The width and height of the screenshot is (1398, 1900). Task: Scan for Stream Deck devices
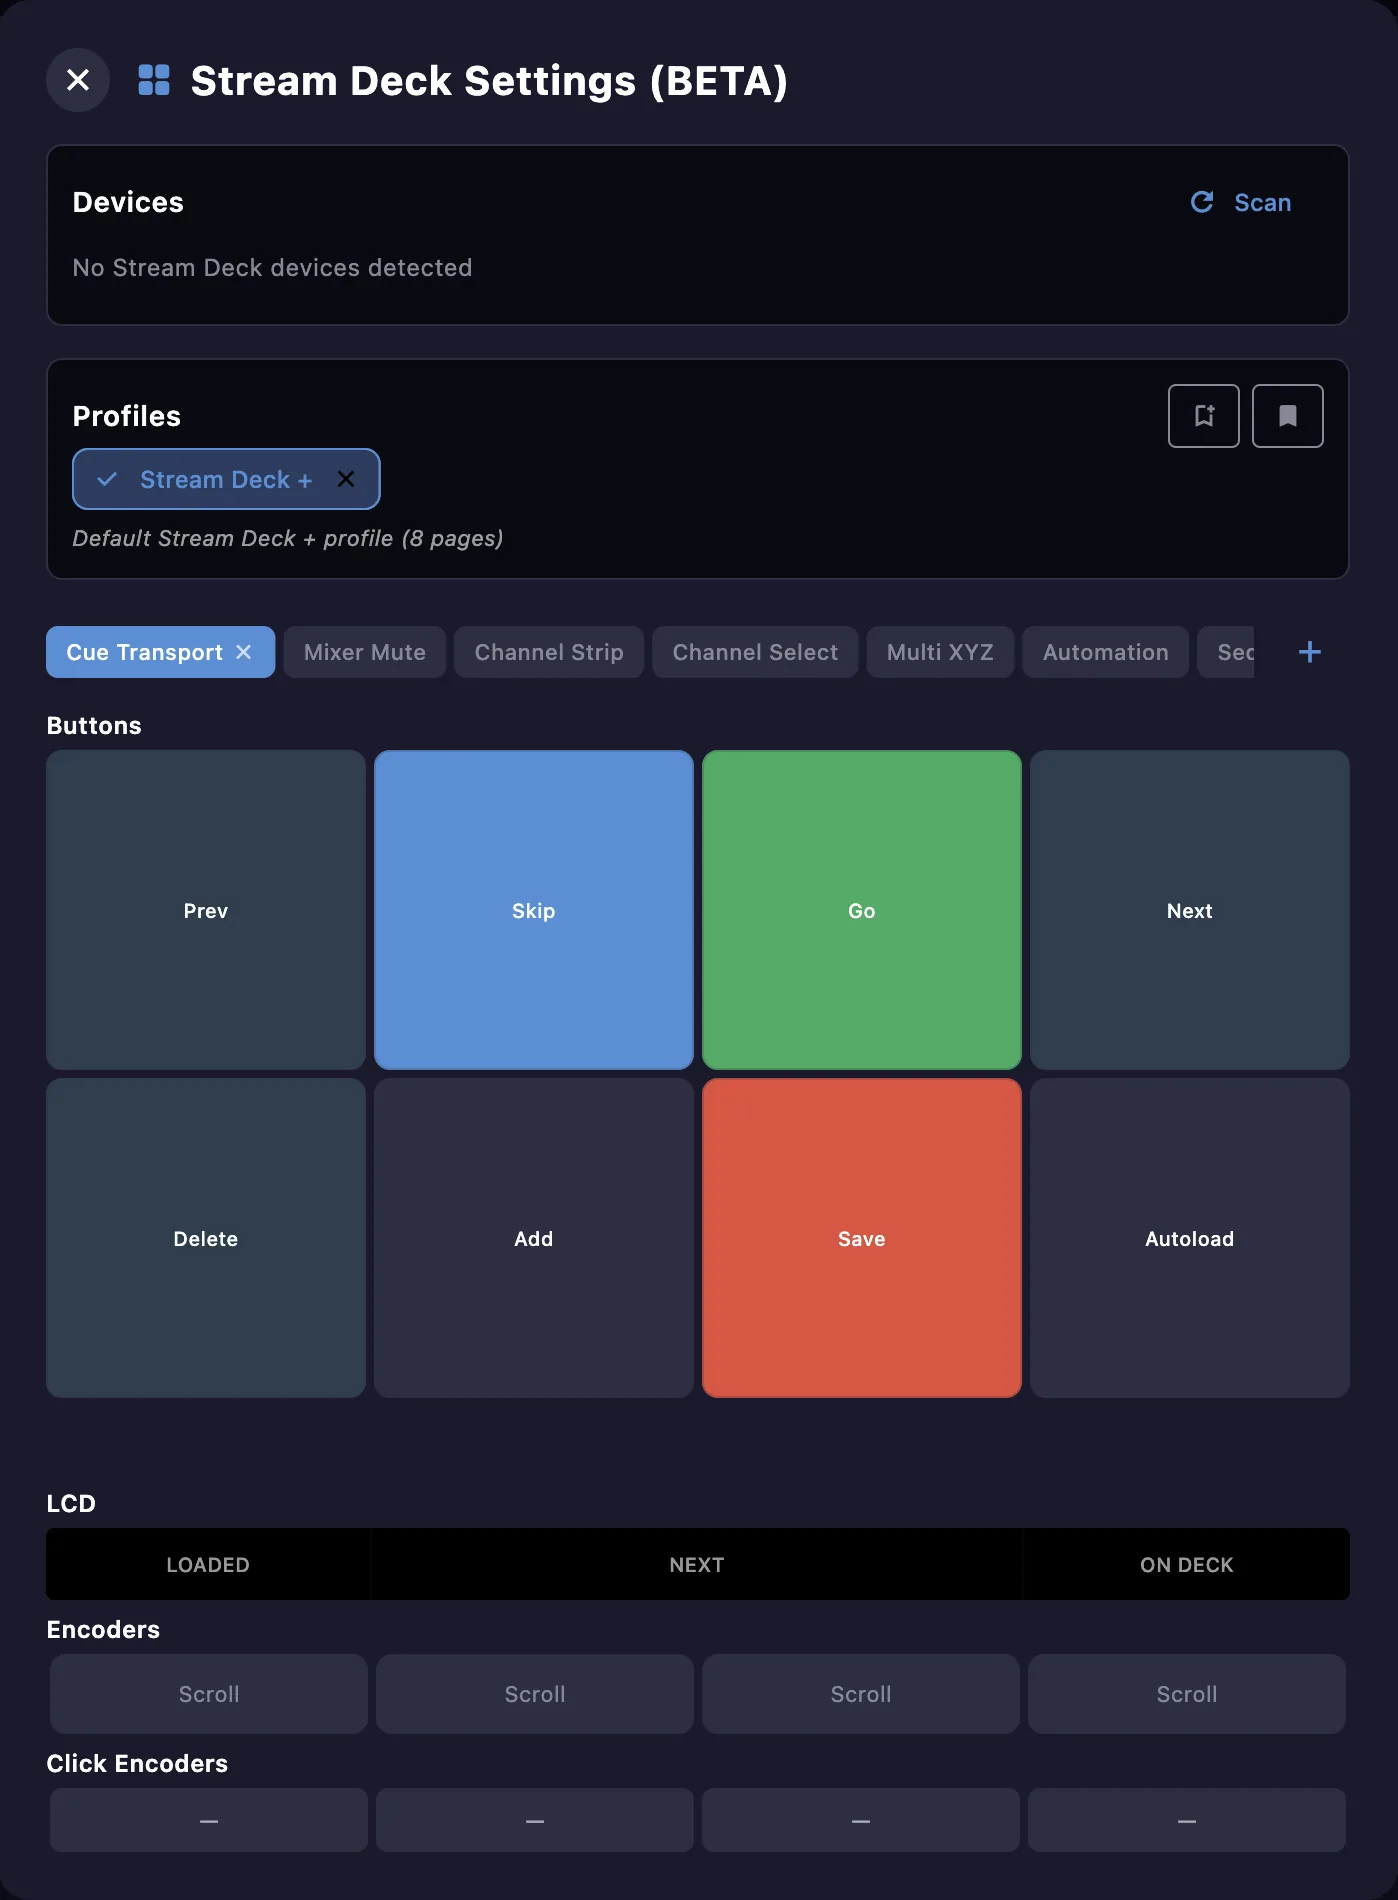[x=1241, y=203]
